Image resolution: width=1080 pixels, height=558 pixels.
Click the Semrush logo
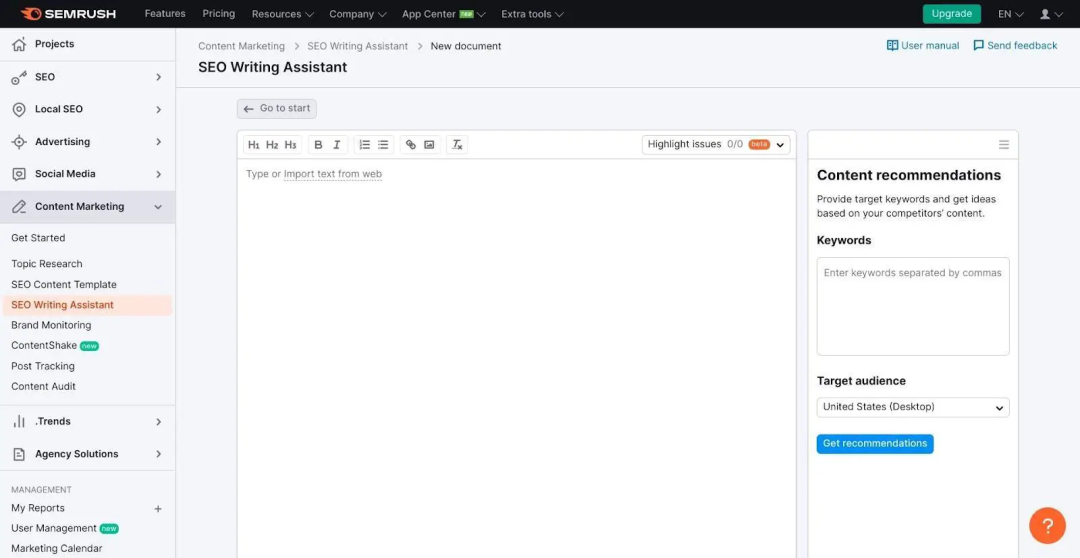[68, 14]
